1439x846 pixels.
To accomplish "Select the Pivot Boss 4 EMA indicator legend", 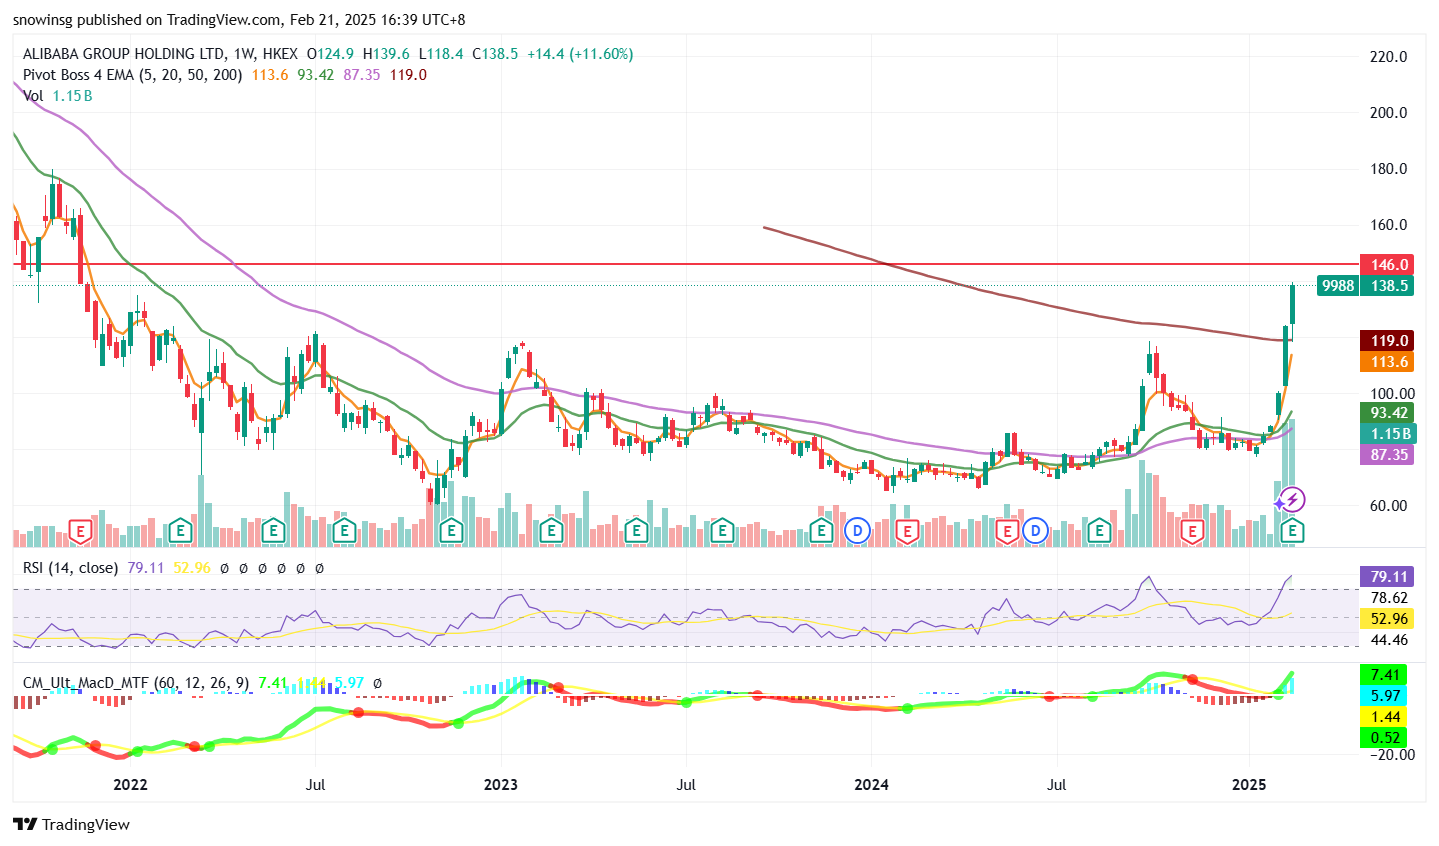I will [133, 75].
